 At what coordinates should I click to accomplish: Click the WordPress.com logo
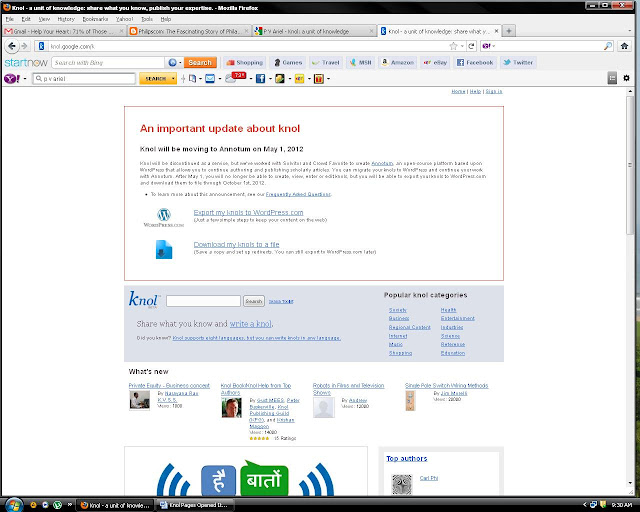[164, 218]
